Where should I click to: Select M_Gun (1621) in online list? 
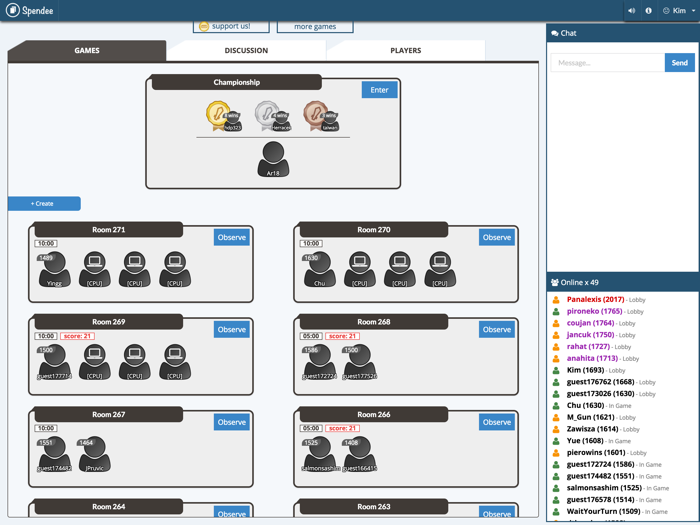pos(590,417)
